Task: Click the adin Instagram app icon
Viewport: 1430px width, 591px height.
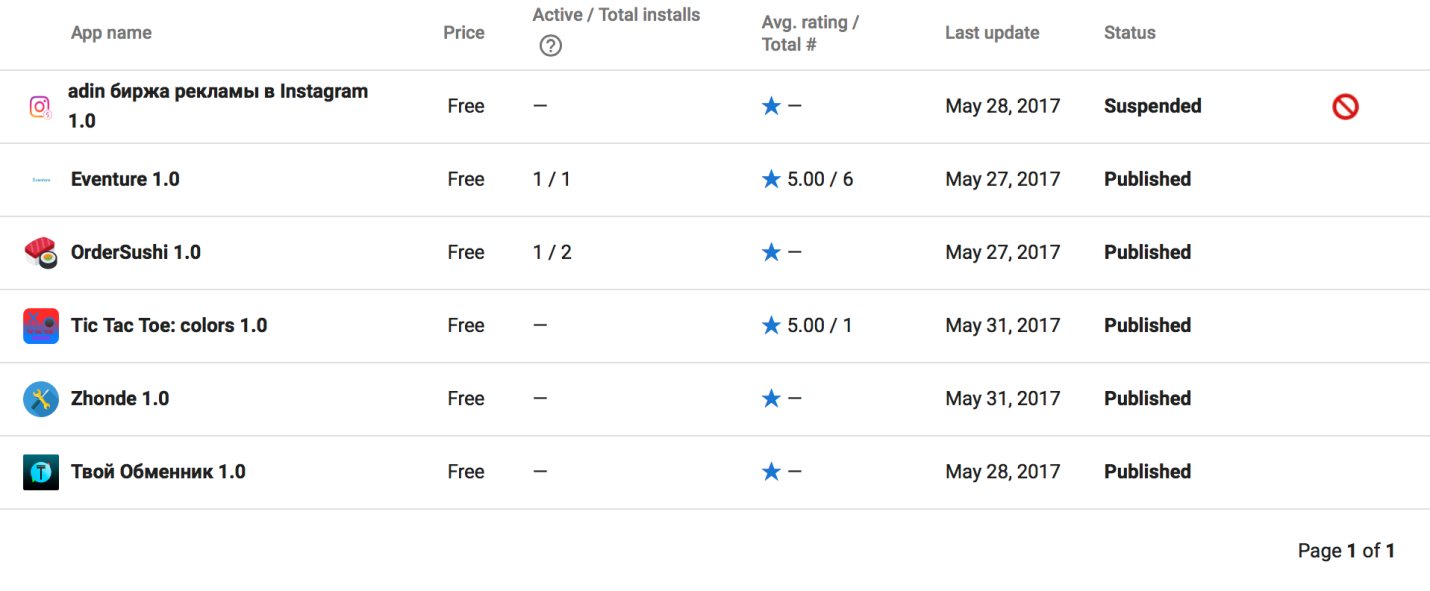Action: point(40,106)
